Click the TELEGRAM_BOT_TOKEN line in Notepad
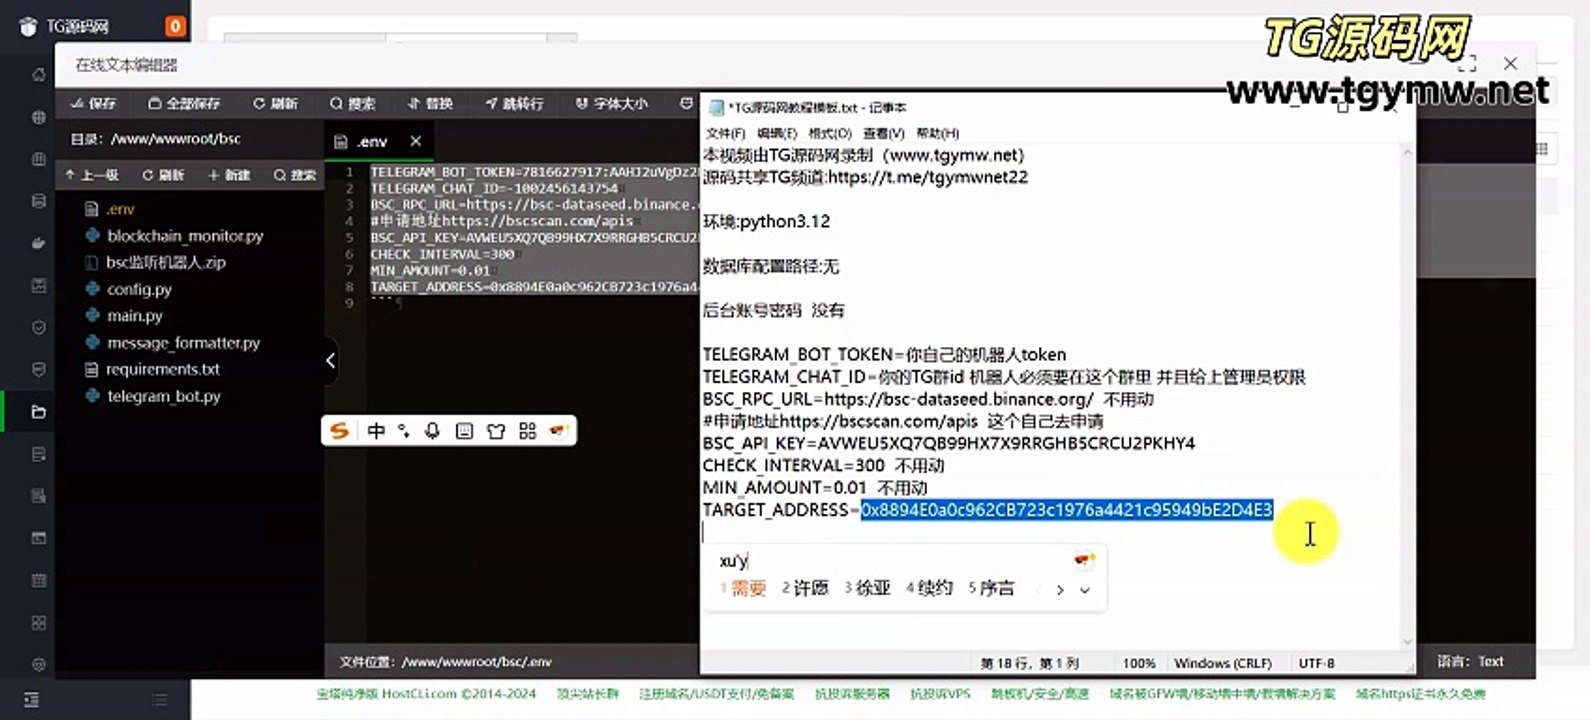1590x720 pixels. pyautogui.click(x=884, y=355)
